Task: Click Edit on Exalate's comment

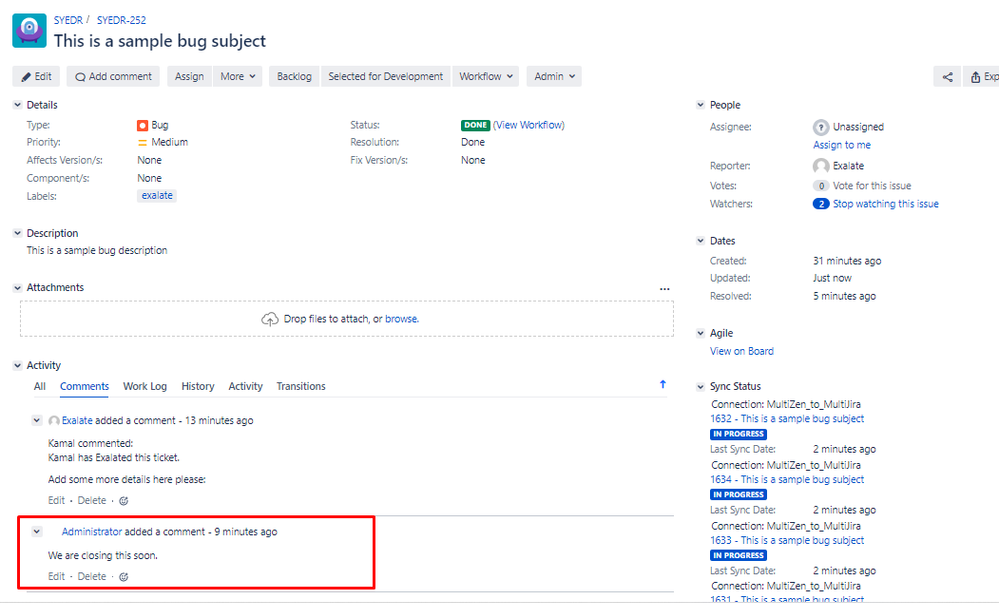Action: [56, 501]
